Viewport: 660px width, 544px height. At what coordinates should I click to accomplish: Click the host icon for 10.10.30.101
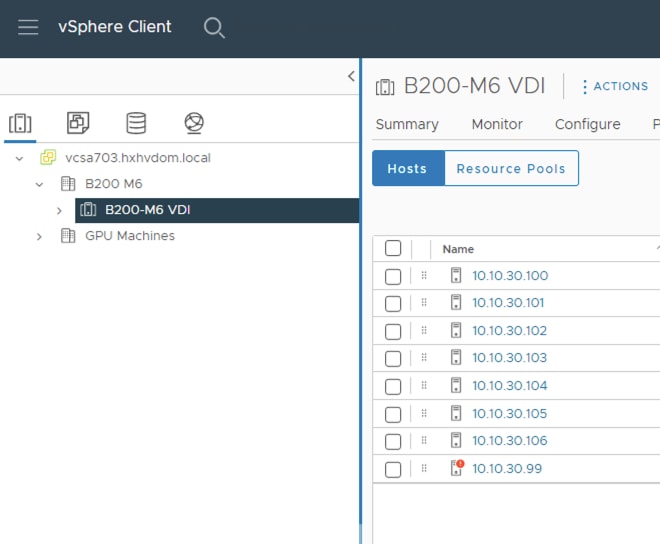456,302
